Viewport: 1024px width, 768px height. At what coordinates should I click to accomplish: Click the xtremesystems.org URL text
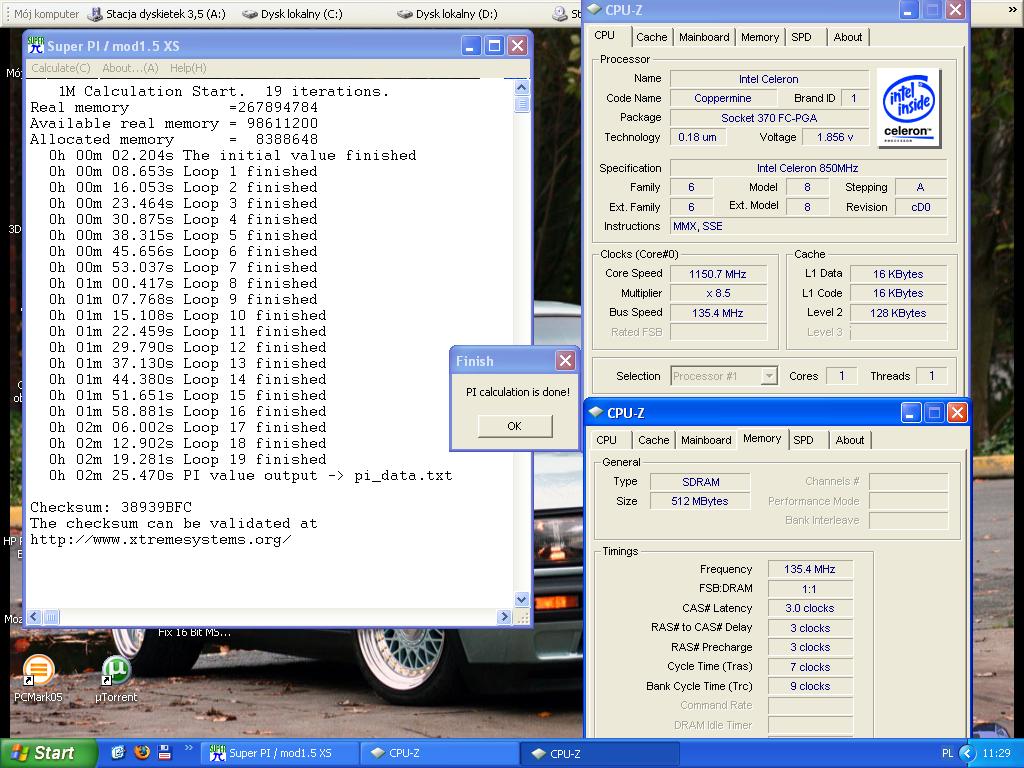point(161,539)
